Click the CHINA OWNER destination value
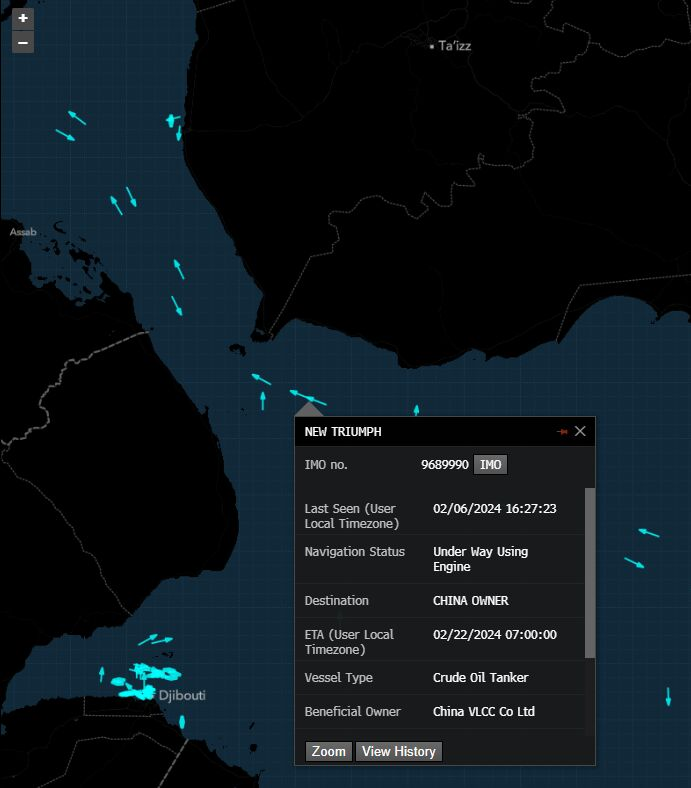 (x=470, y=601)
